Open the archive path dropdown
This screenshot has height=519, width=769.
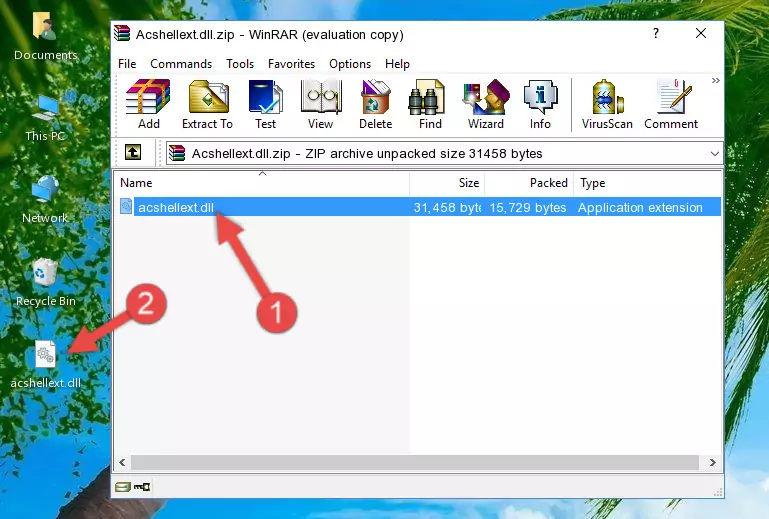(715, 154)
